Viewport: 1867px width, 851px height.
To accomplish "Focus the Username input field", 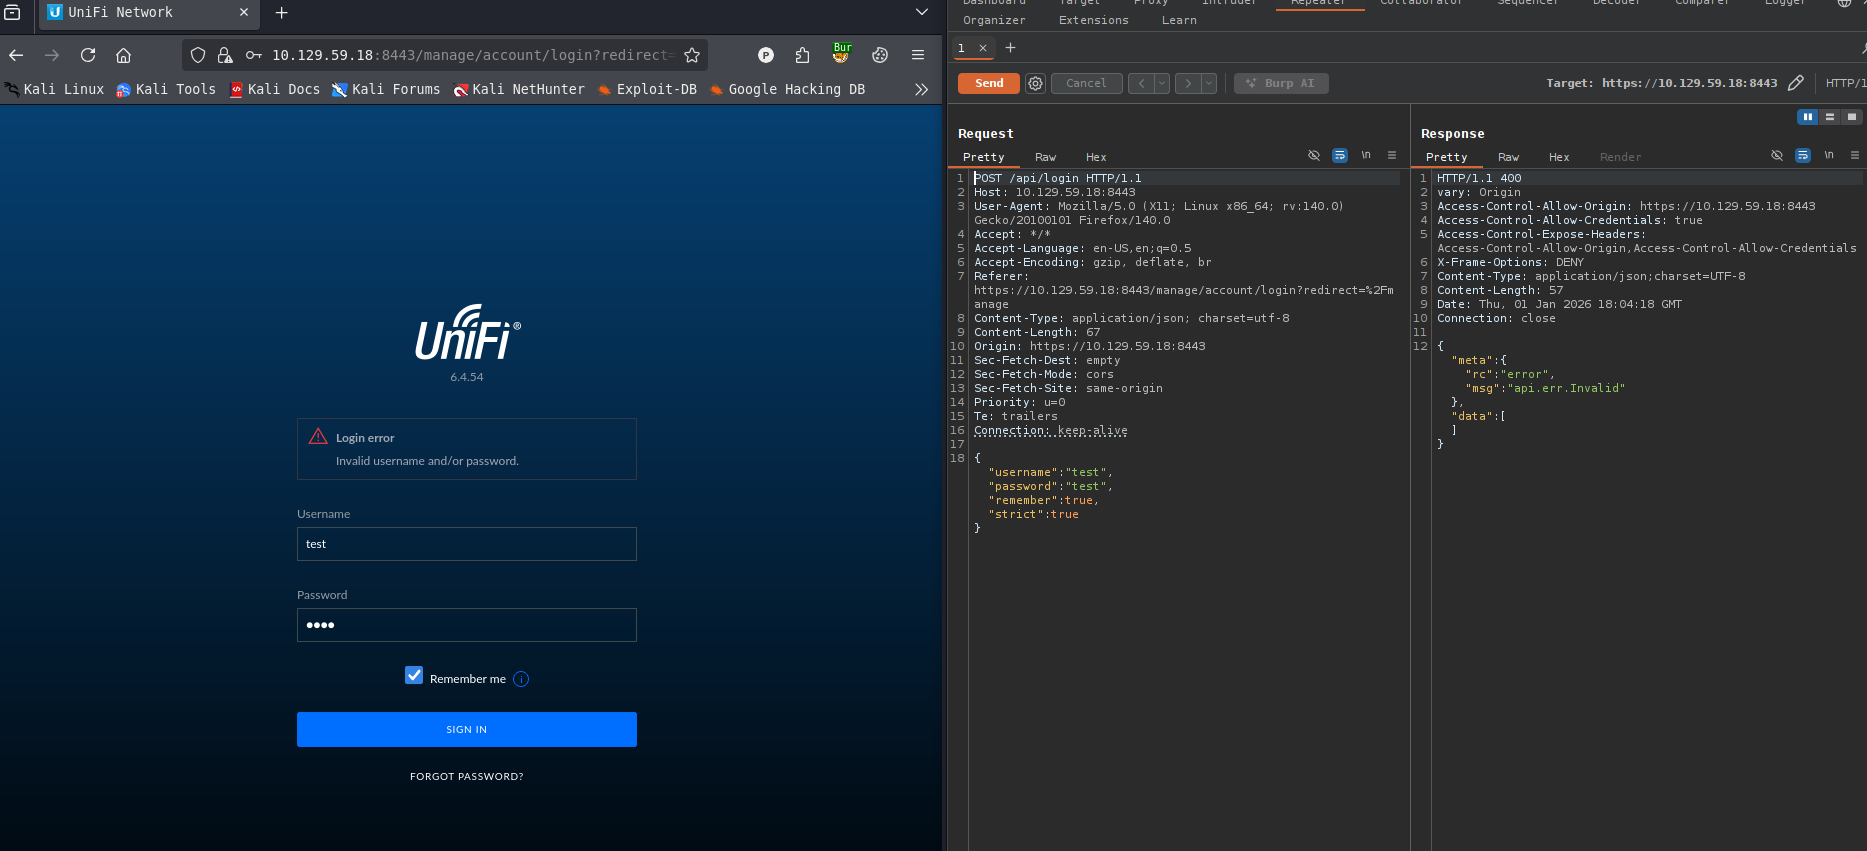I will point(467,544).
